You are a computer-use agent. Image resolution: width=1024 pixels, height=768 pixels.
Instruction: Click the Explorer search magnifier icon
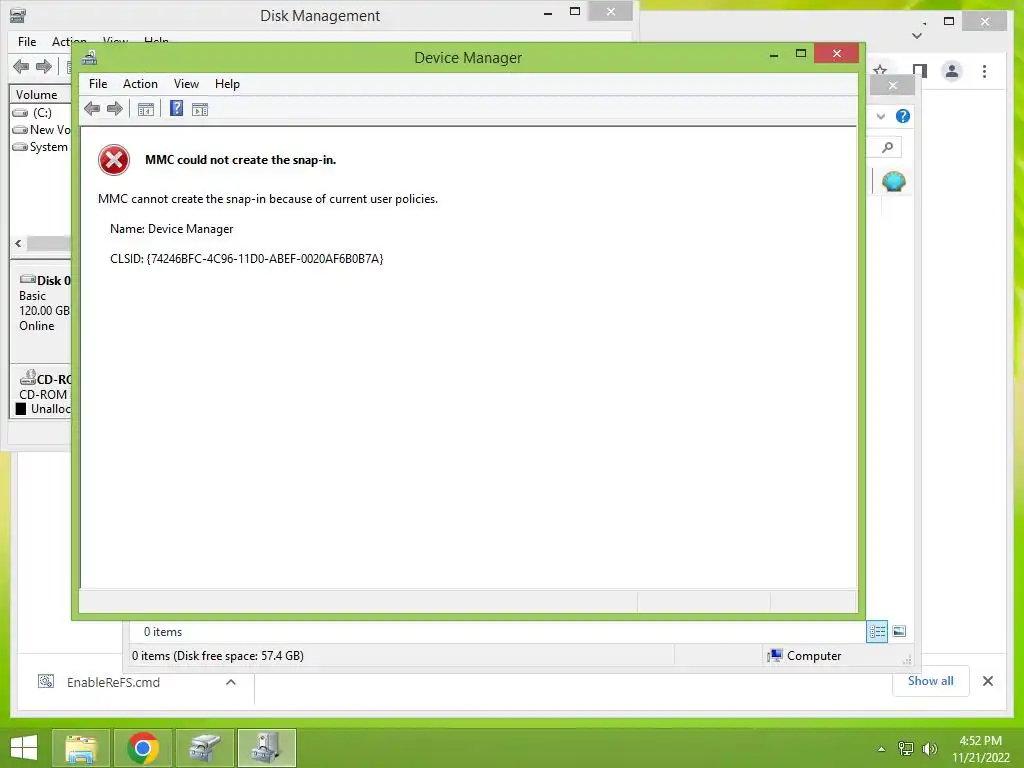[x=887, y=148]
